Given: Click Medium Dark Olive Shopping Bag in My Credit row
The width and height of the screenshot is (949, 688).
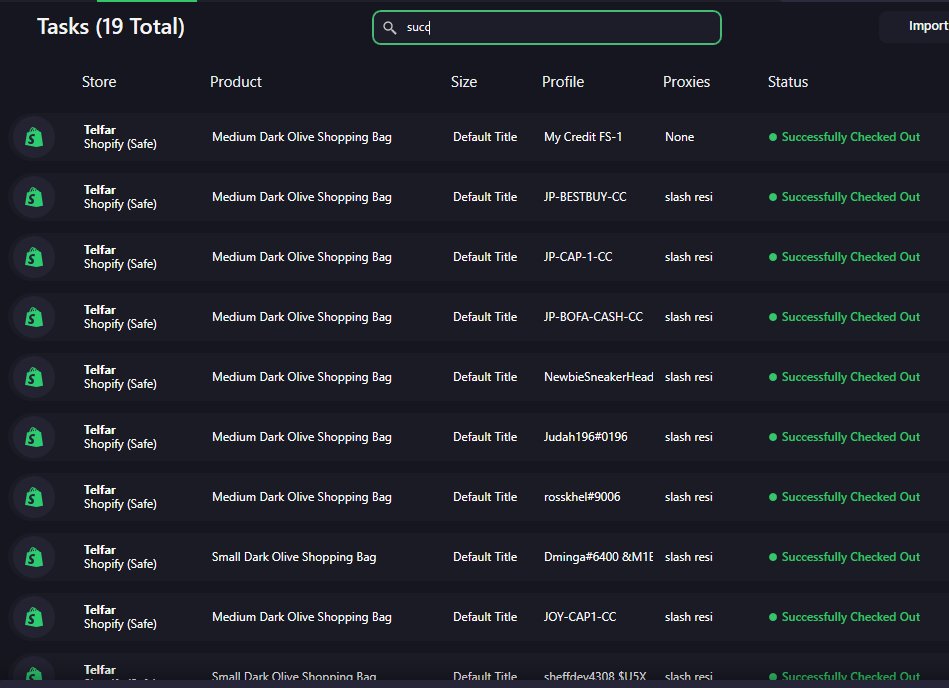Looking at the screenshot, I should coord(301,137).
